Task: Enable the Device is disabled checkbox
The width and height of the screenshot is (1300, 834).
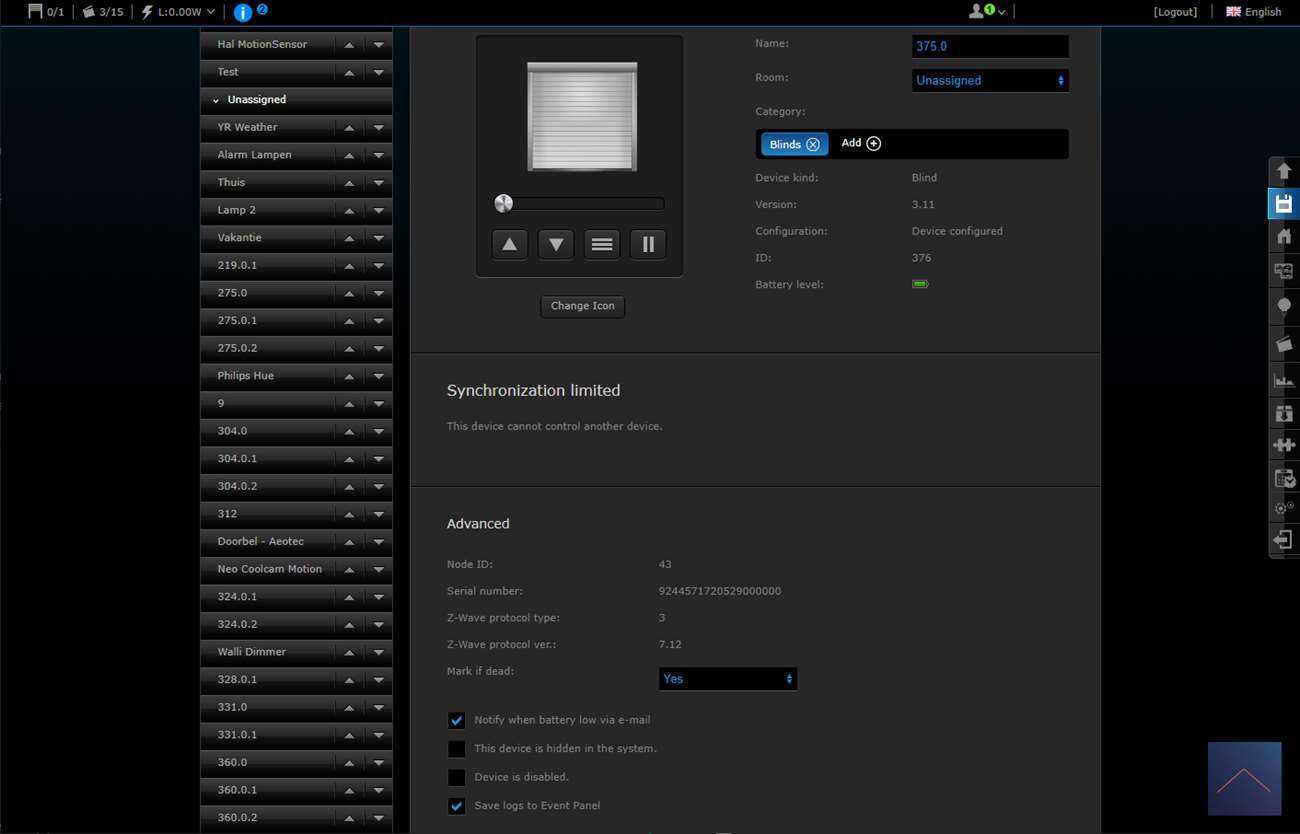Action: (457, 777)
